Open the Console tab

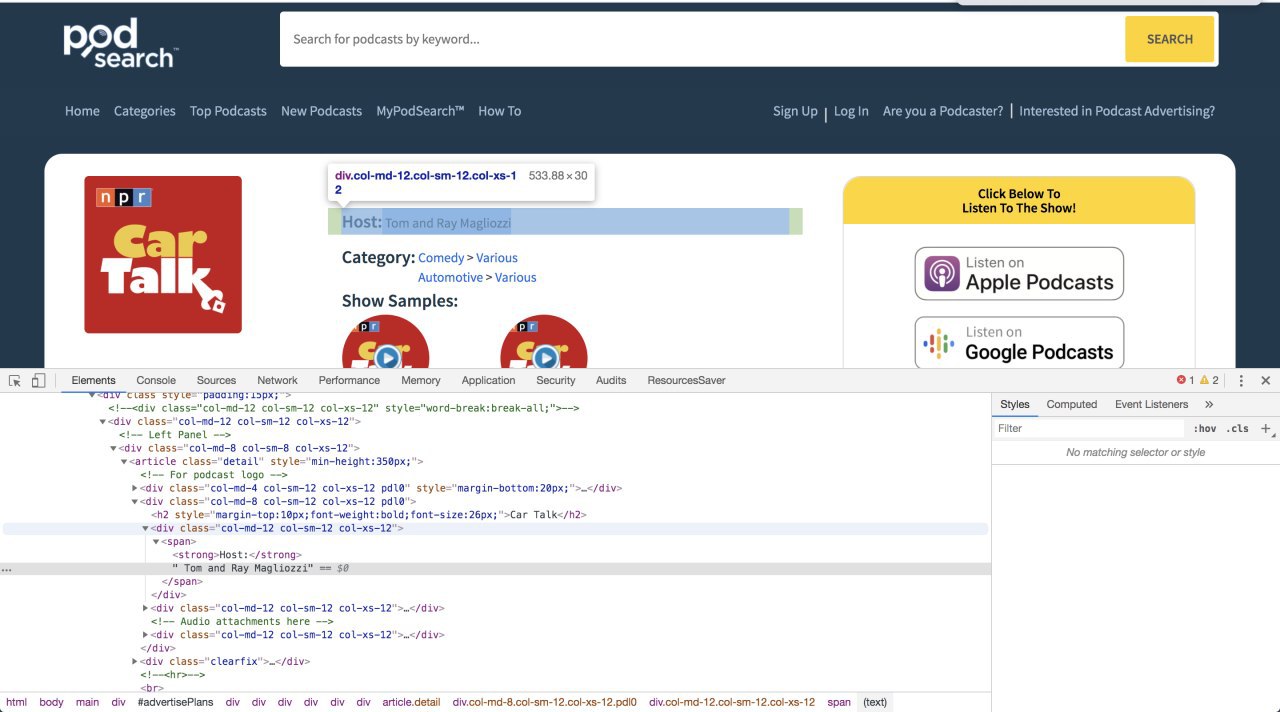(156, 381)
